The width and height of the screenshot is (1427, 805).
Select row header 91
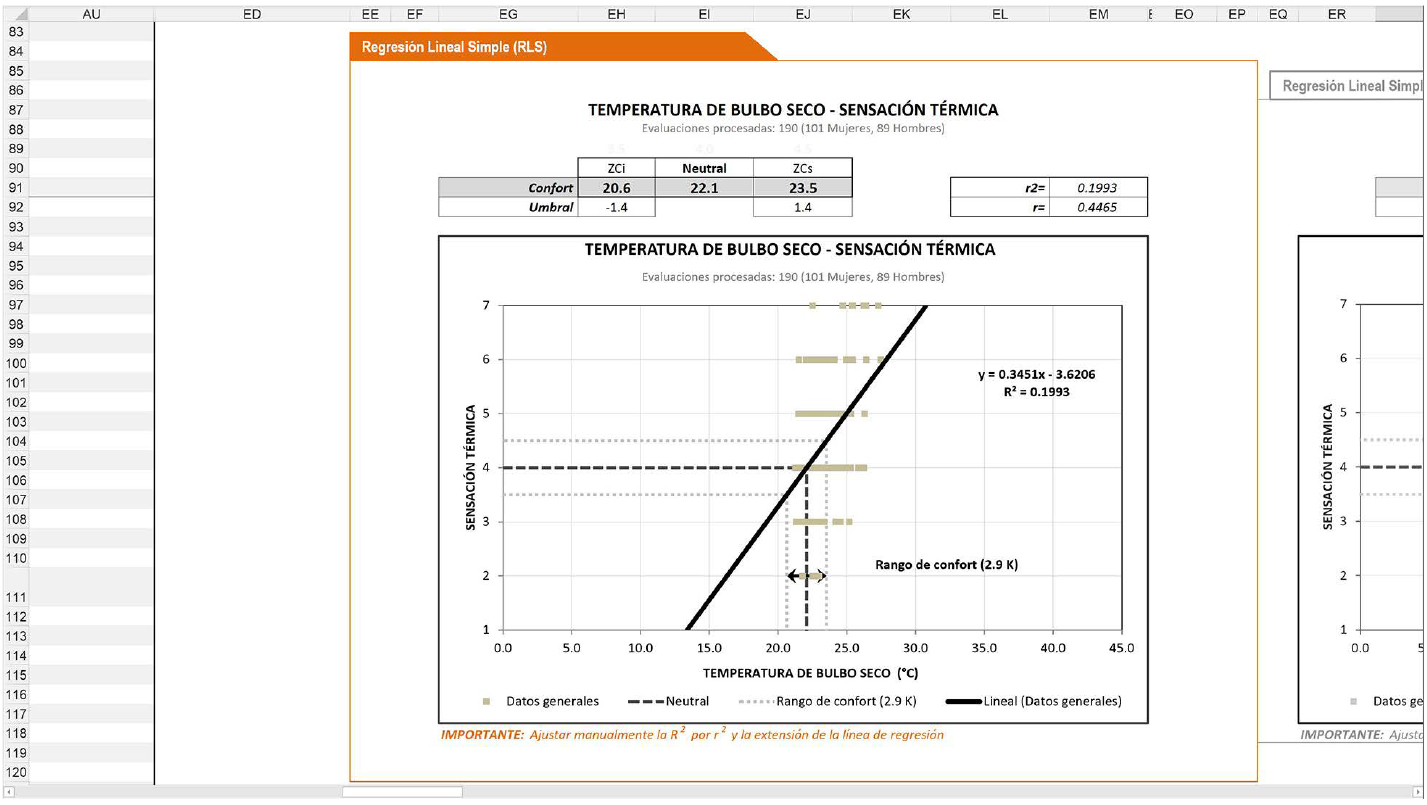16,188
